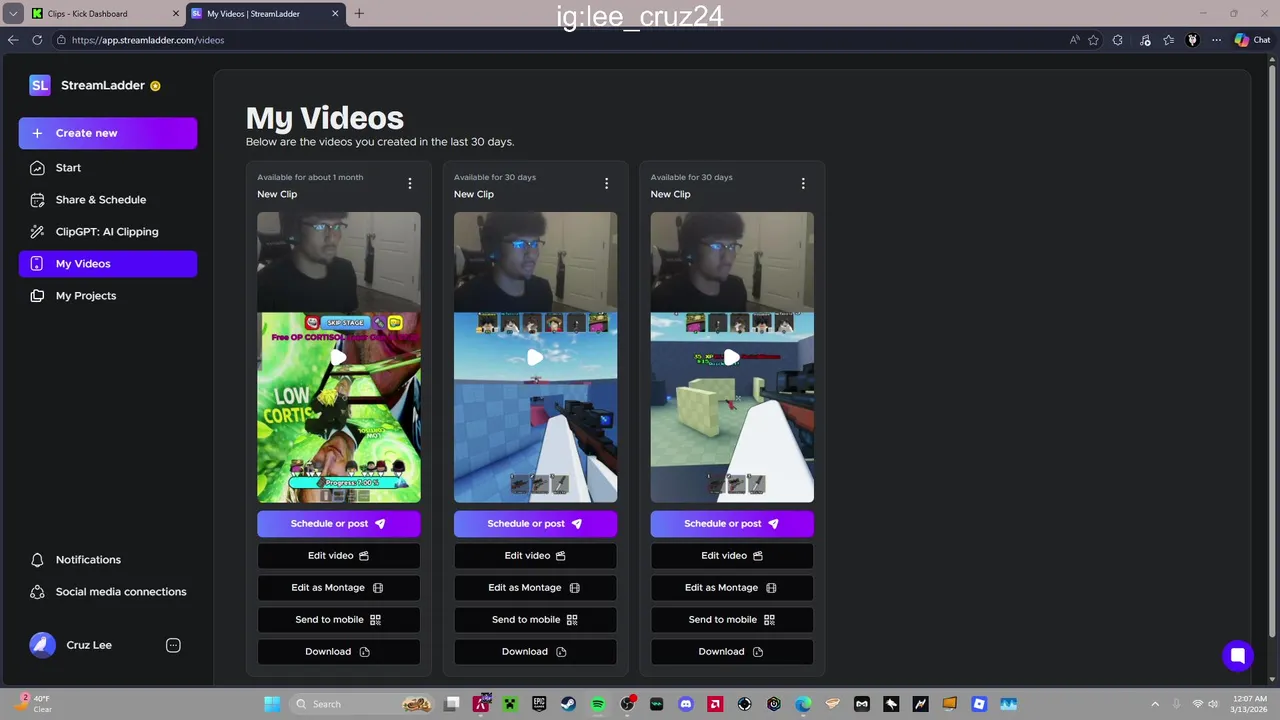The width and height of the screenshot is (1280, 720).
Task: Open Microsoft Edge taskbar icon
Action: (x=803, y=704)
